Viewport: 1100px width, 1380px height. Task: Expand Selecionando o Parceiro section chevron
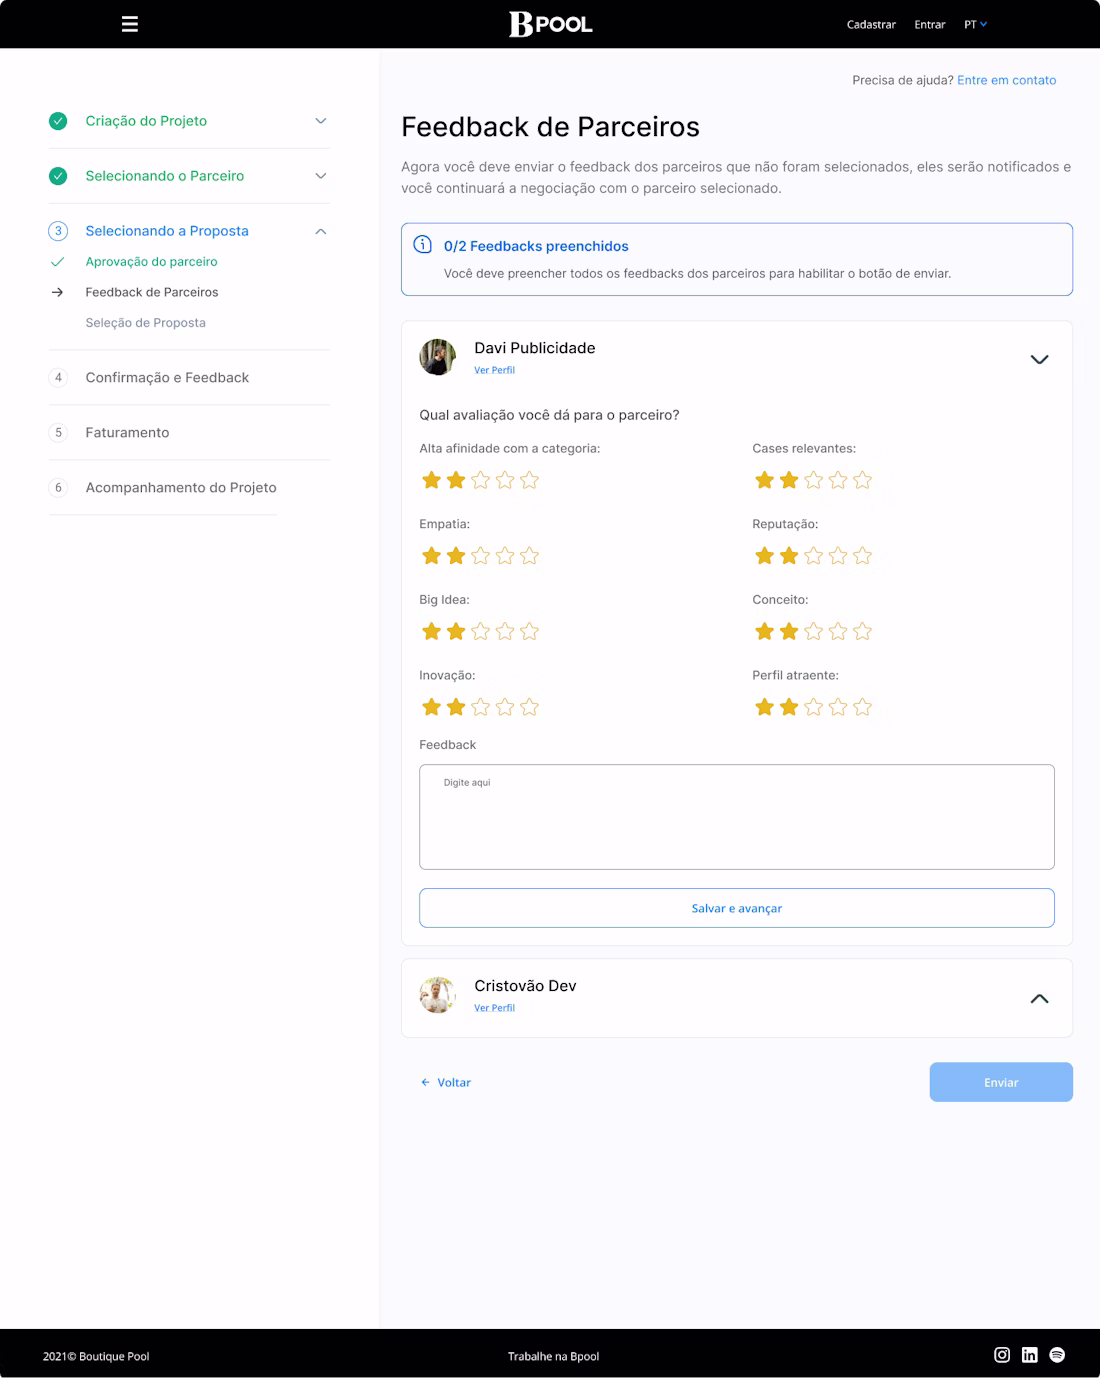click(x=321, y=176)
